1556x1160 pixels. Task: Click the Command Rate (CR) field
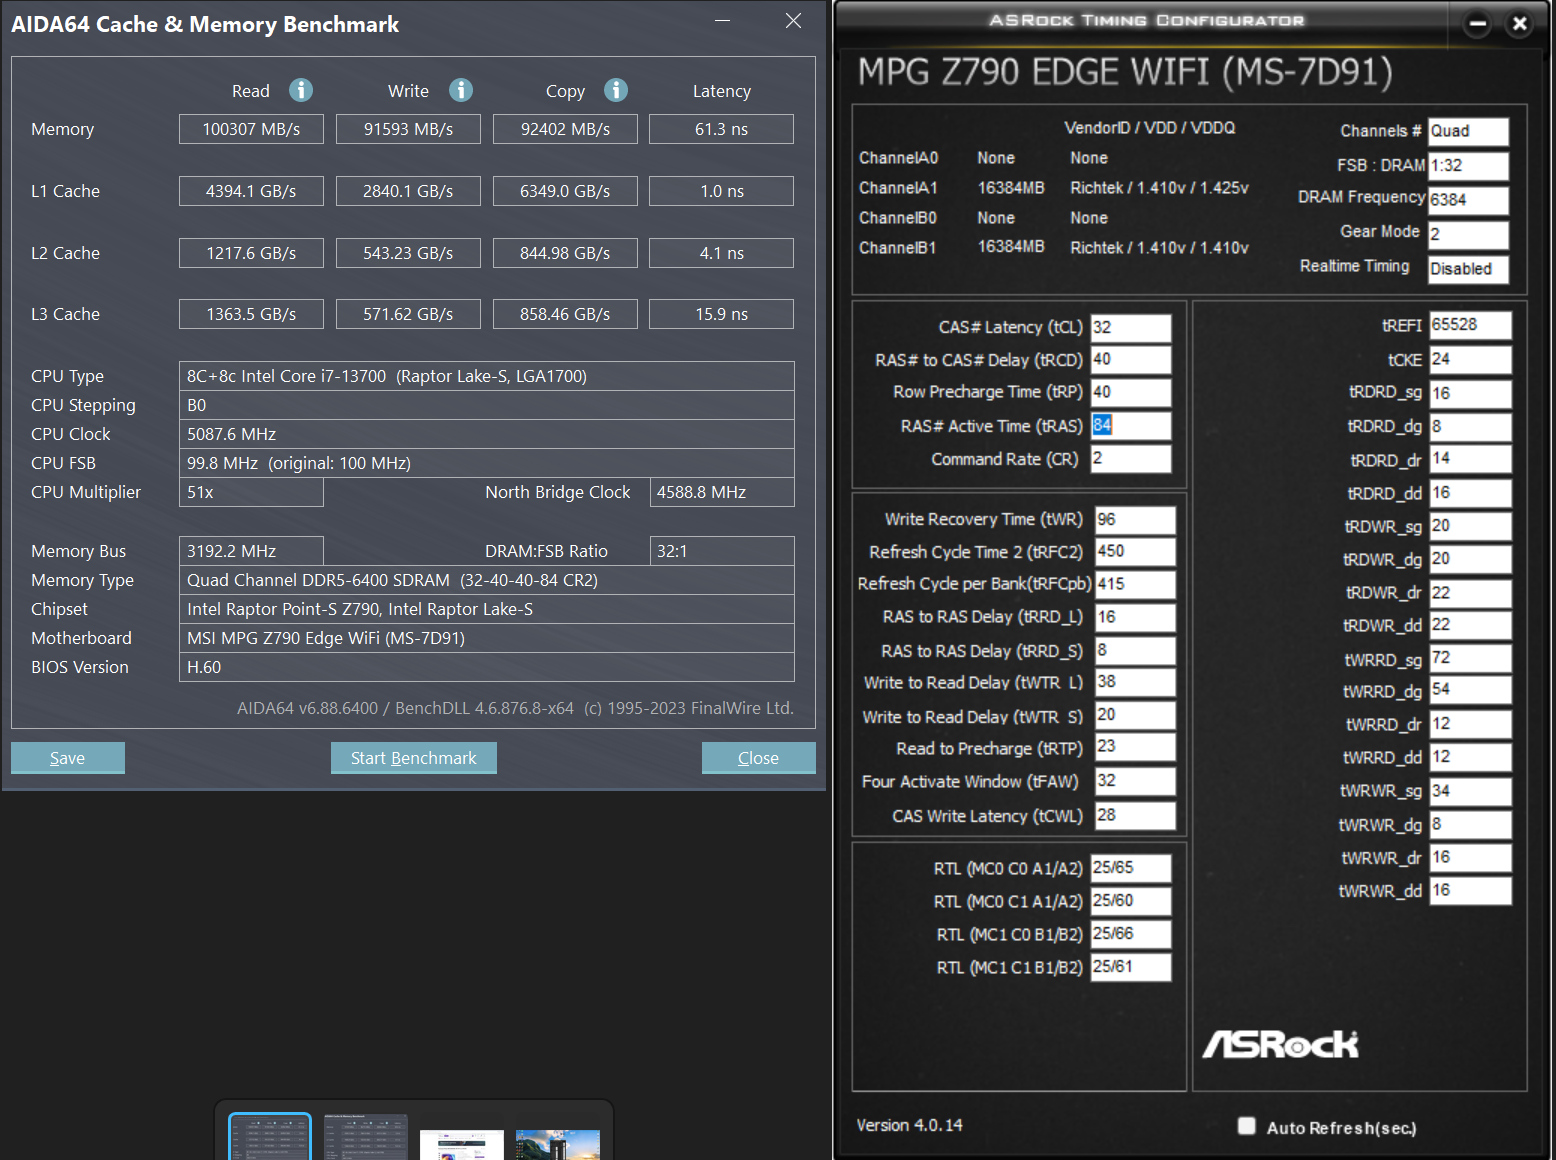click(1130, 459)
